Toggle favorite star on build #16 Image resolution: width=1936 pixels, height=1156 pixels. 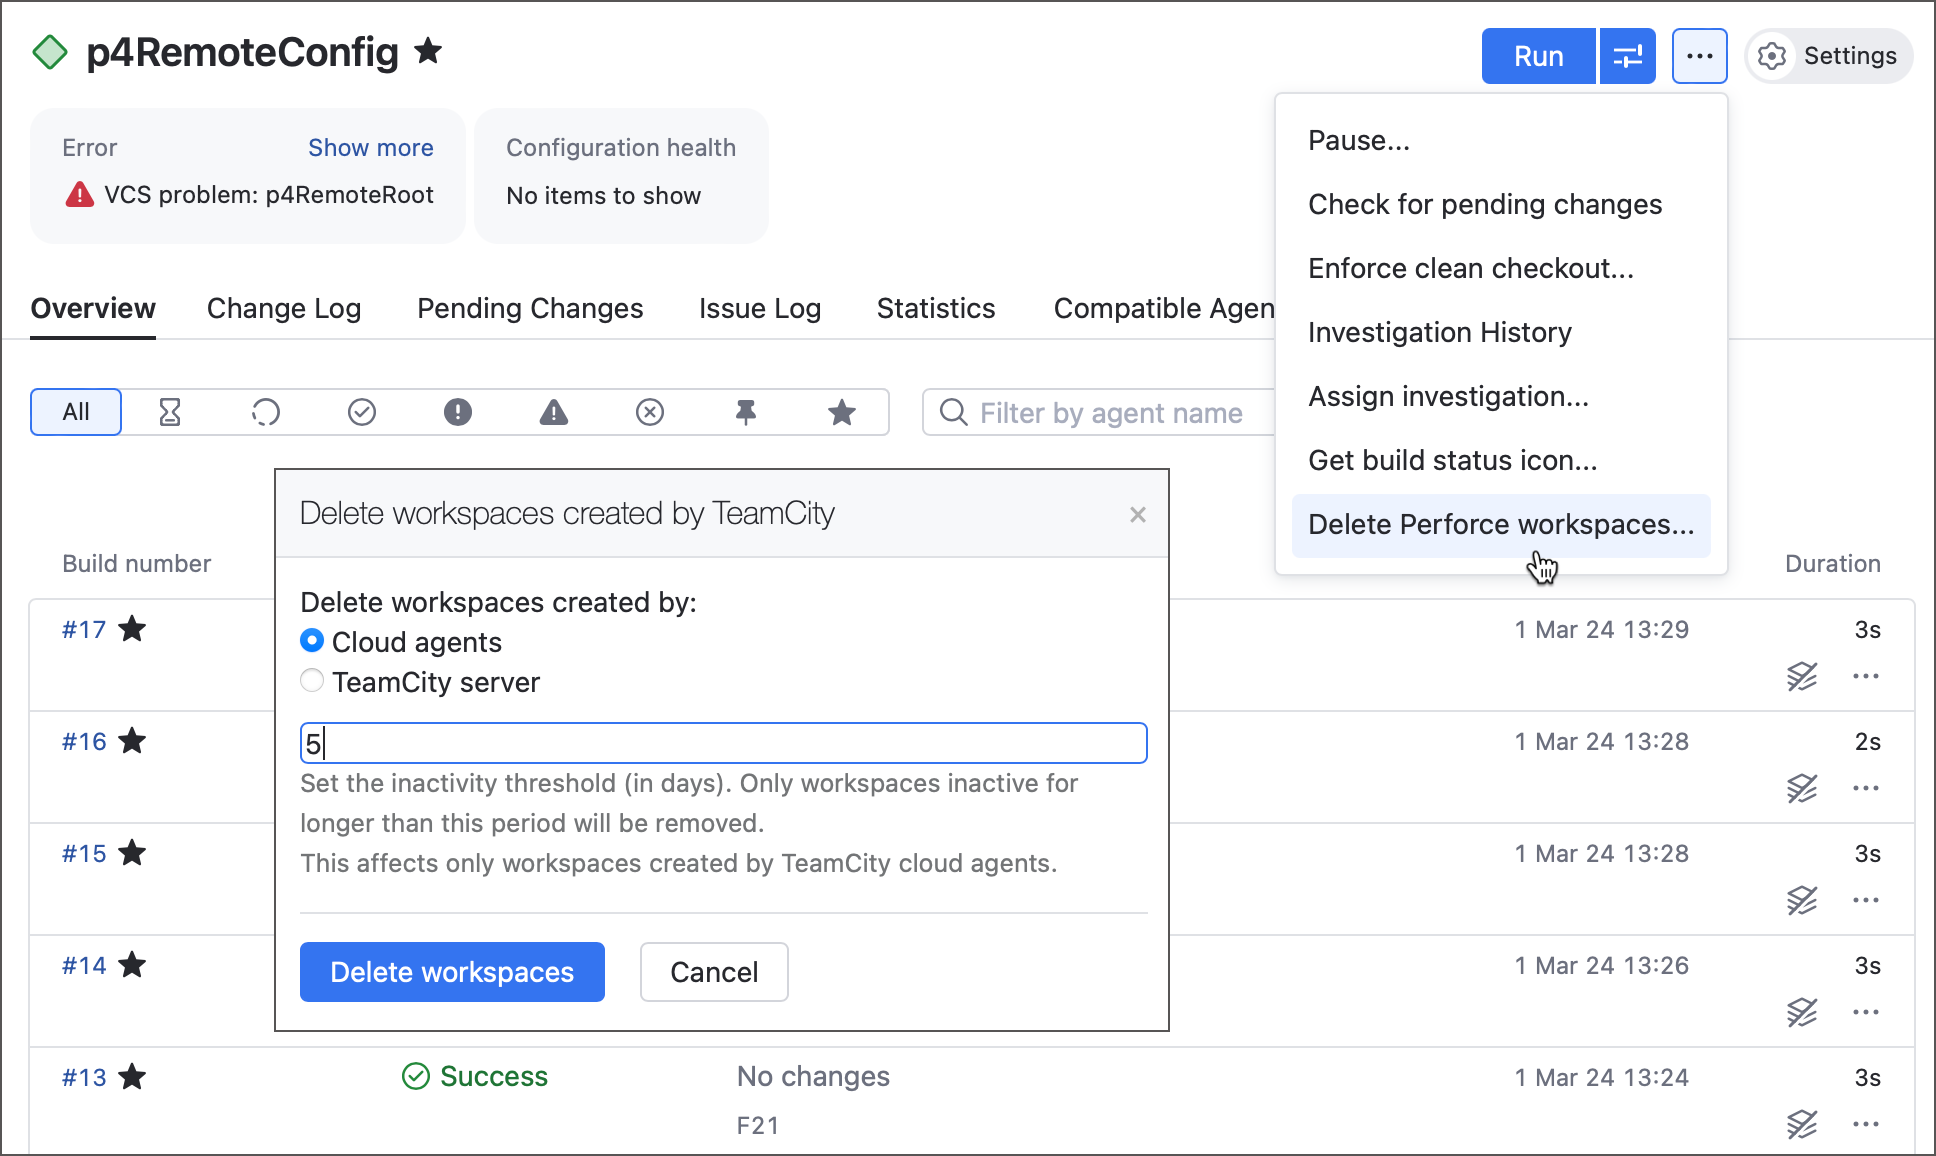point(132,740)
